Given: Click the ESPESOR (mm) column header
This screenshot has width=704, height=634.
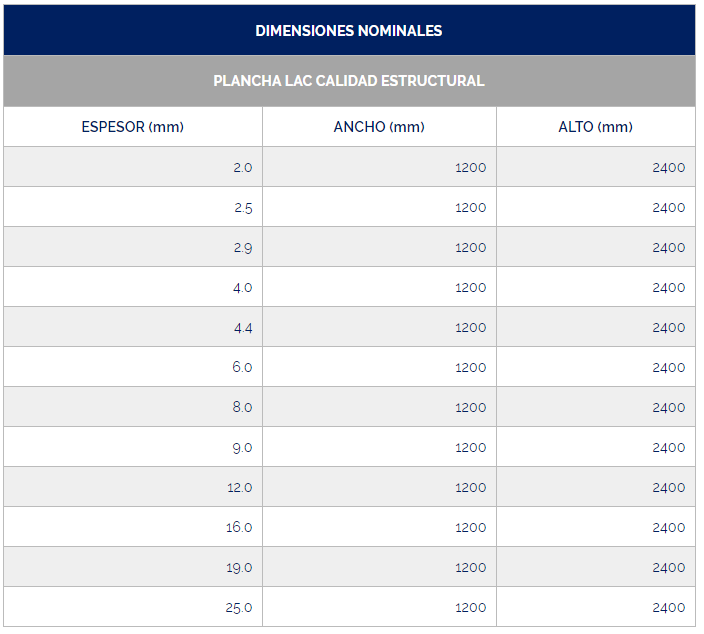Looking at the screenshot, I should (x=133, y=127).
